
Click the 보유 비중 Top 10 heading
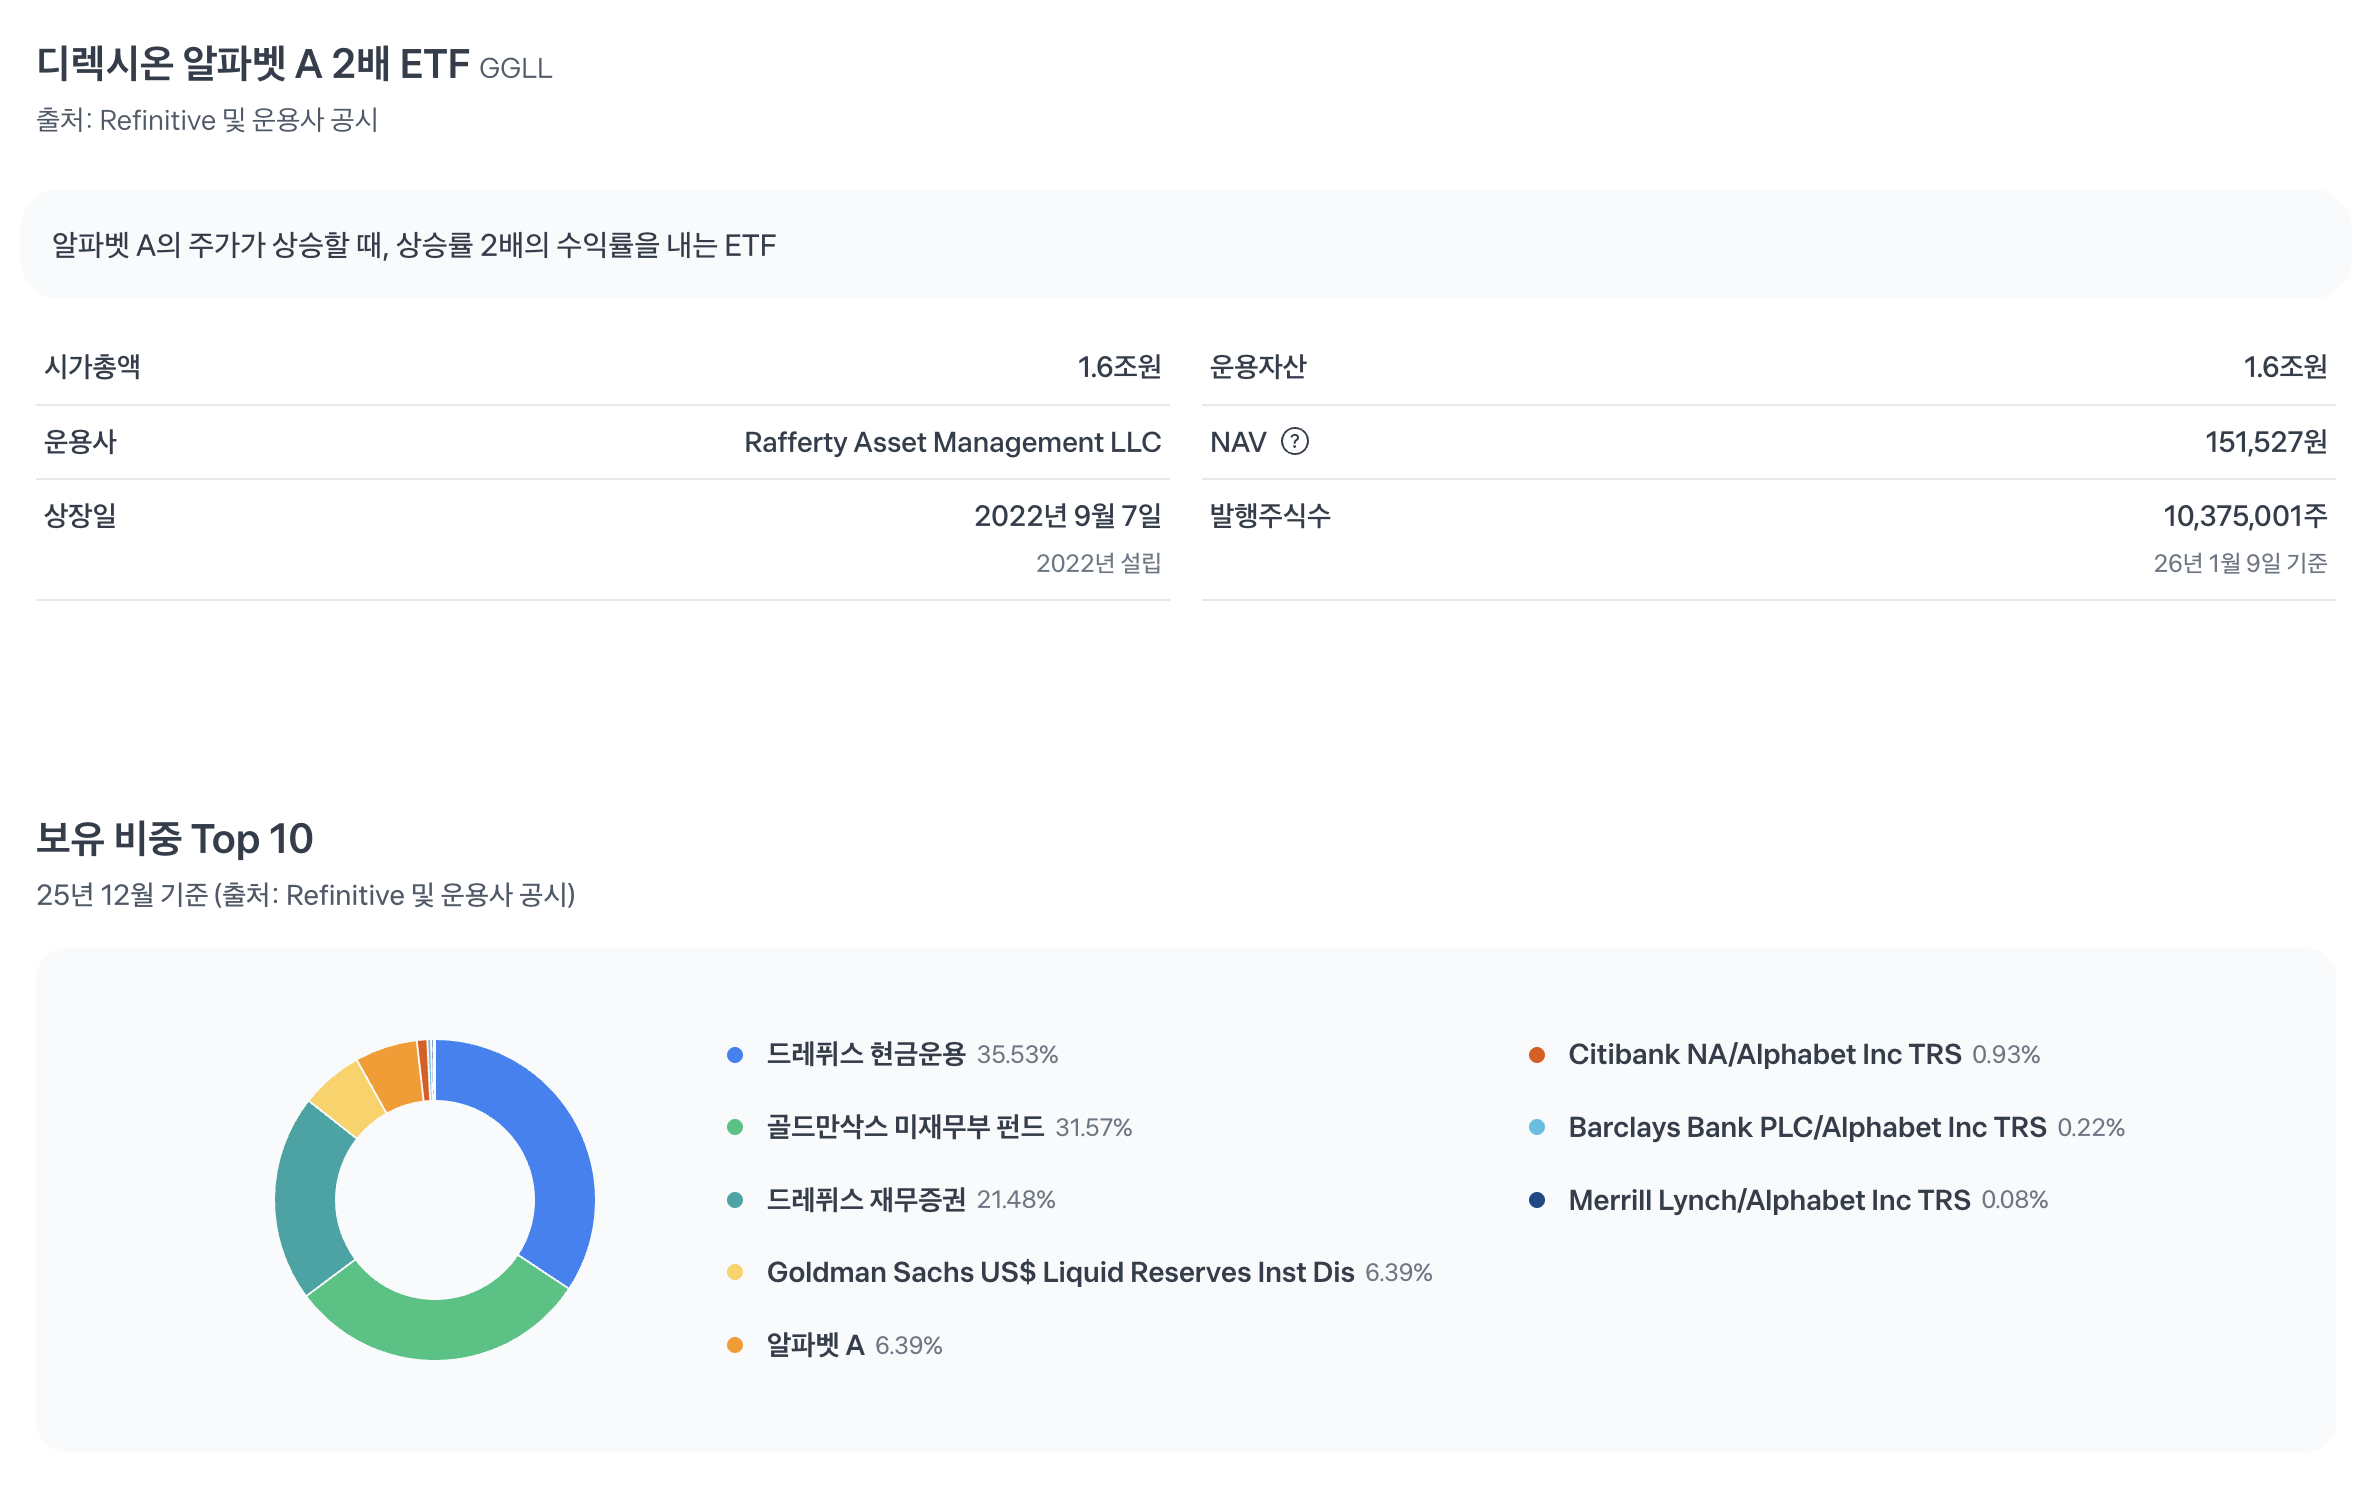(x=175, y=838)
